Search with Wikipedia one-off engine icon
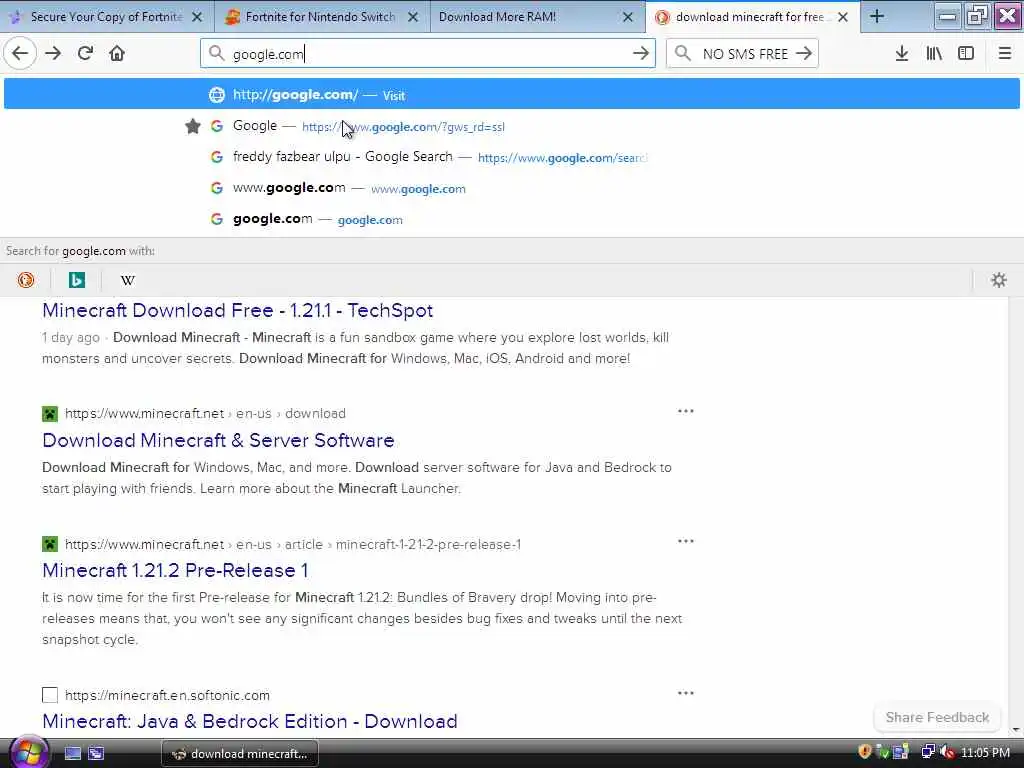 click(x=127, y=280)
